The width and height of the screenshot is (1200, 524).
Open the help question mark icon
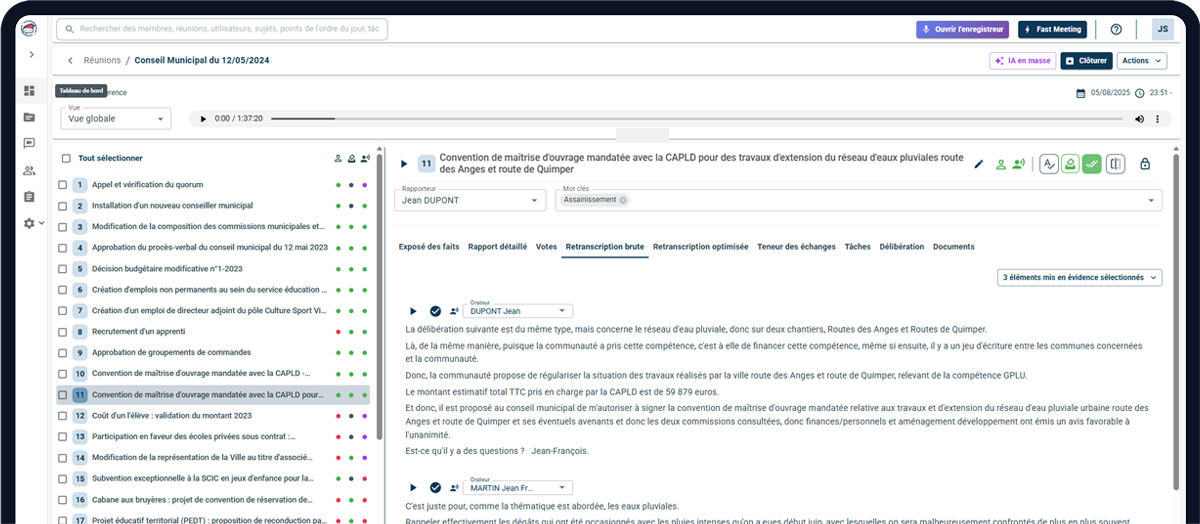coord(1116,30)
